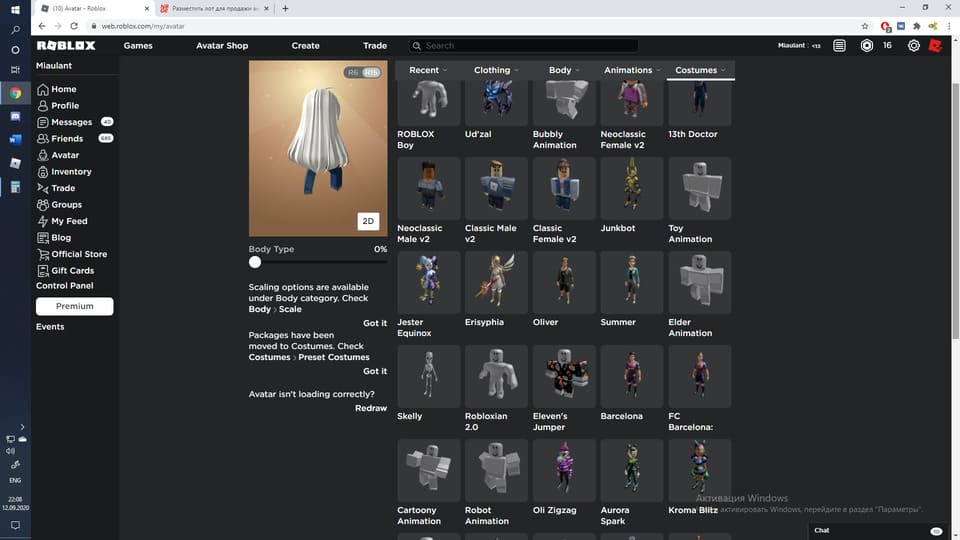The width and height of the screenshot is (960, 540).
Task: Select the Costumes tab
Action: tap(700, 71)
